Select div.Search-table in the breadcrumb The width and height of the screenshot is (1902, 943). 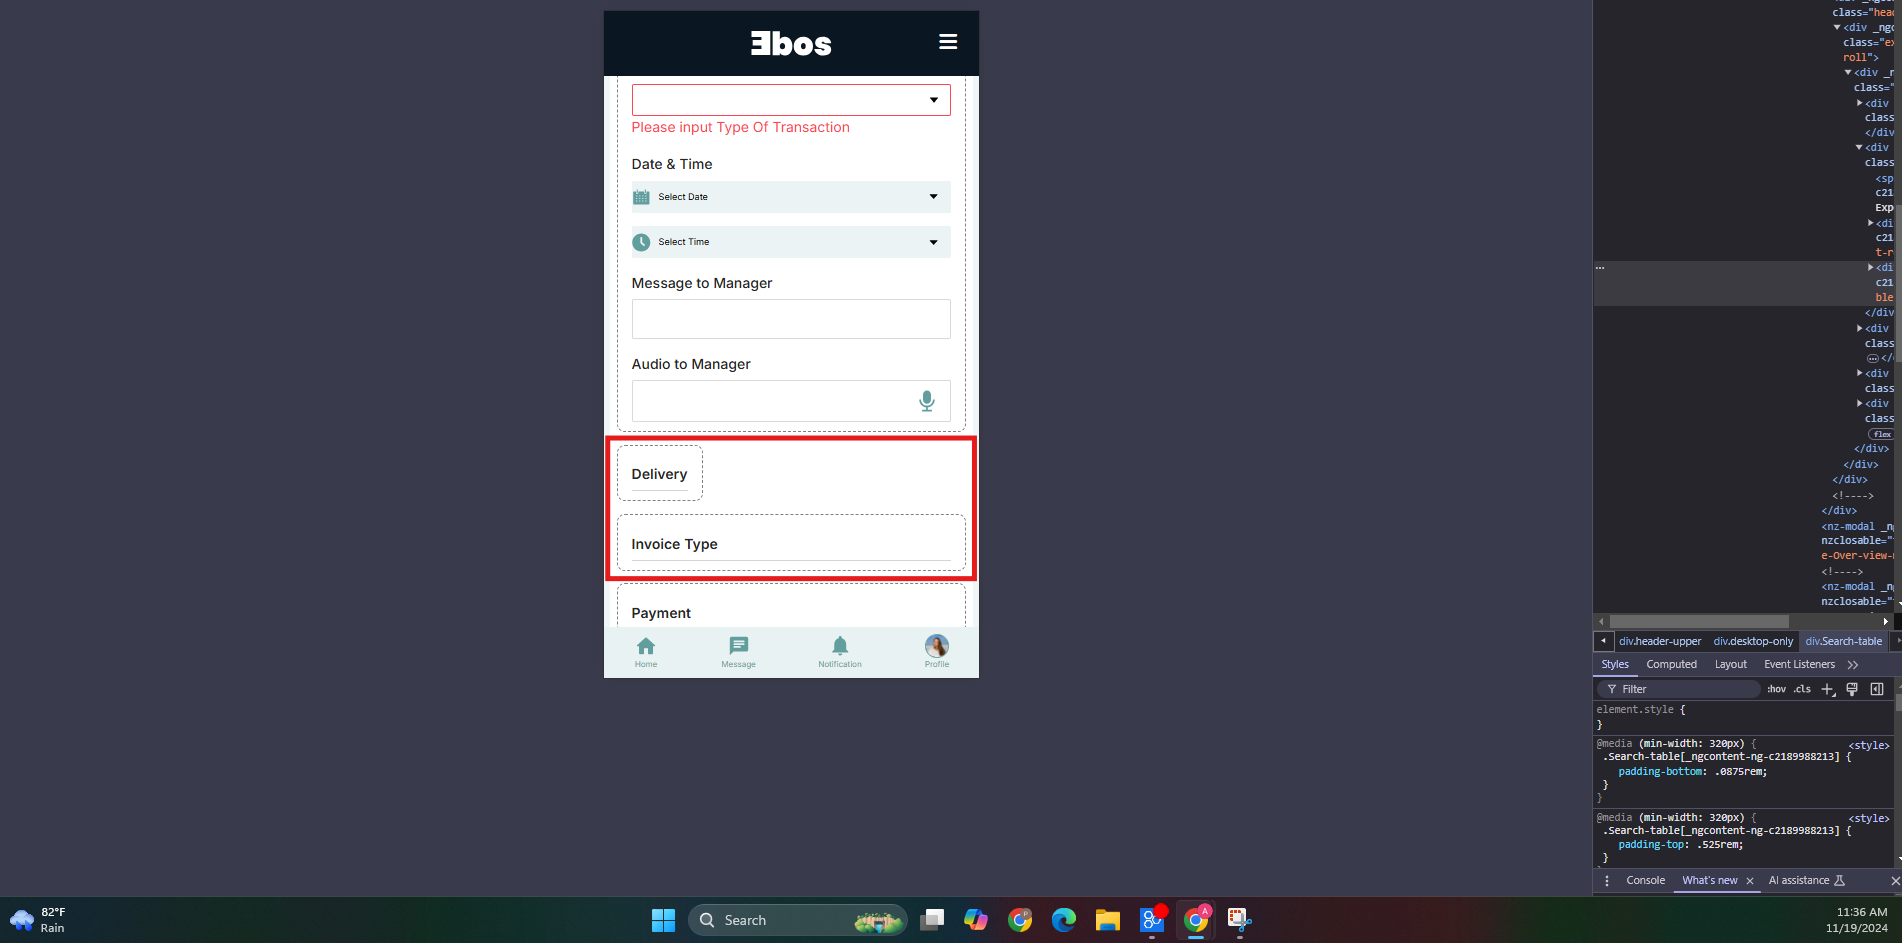[1844, 641]
